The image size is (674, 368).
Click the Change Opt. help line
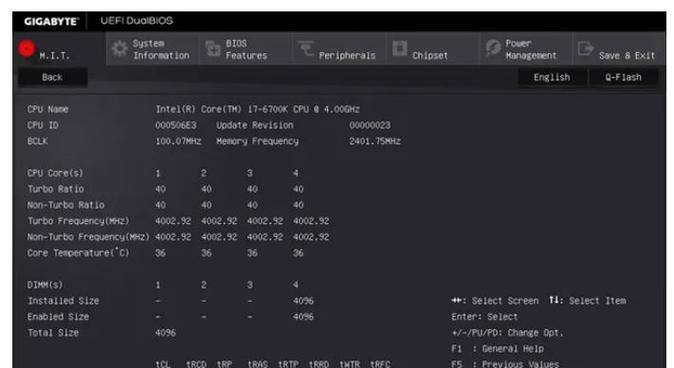[x=507, y=332]
